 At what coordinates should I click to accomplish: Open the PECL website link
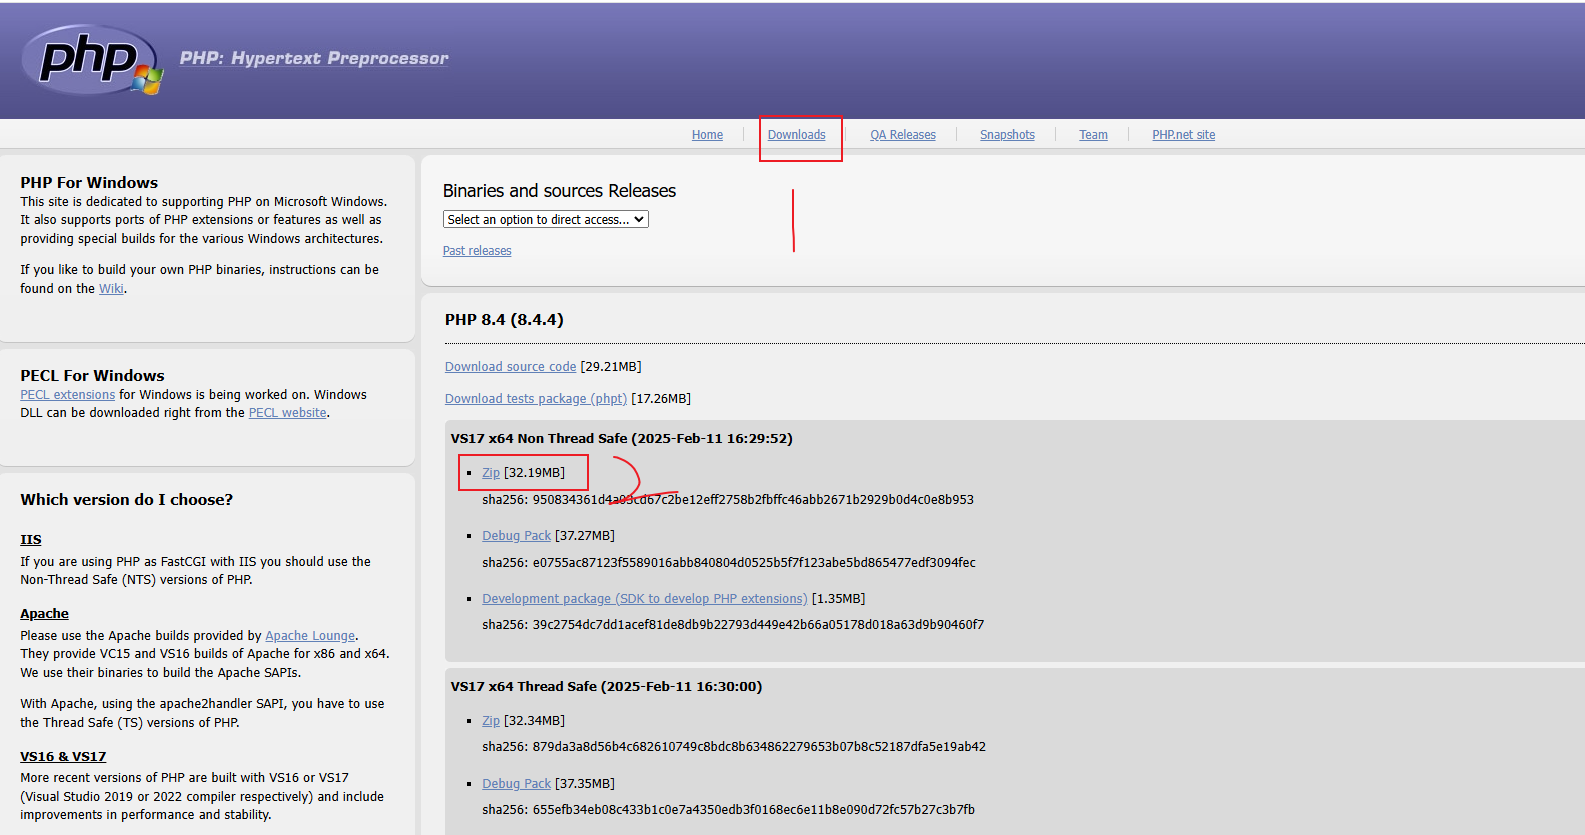[288, 413]
